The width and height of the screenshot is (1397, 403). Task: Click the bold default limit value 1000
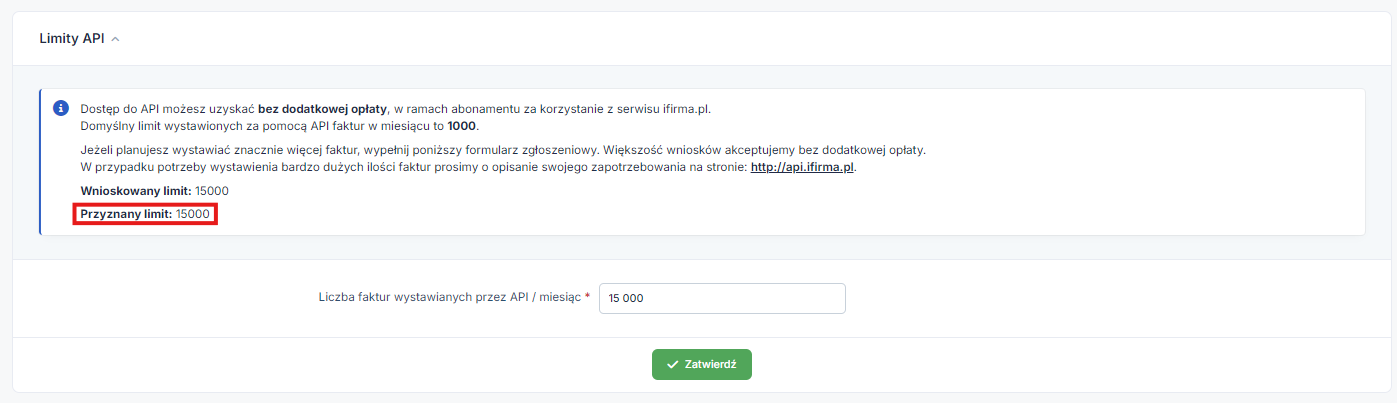(x=463, y=126)
